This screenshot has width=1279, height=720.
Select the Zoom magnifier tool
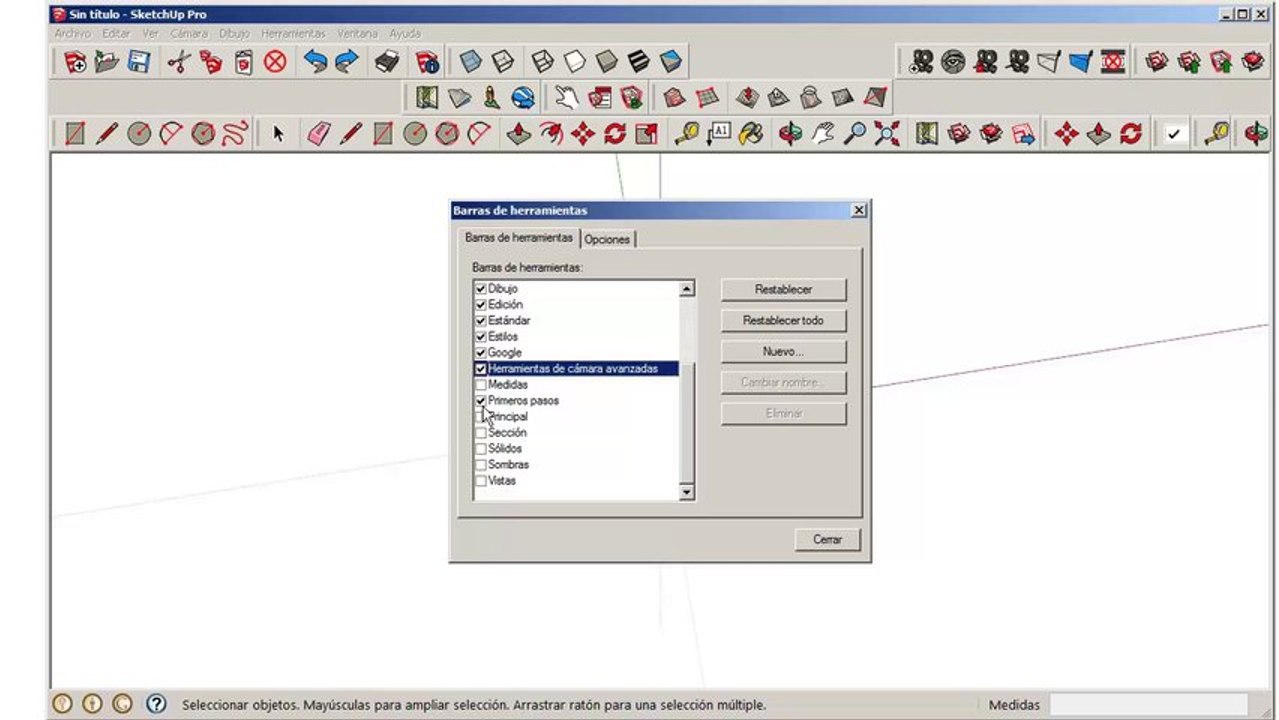point(854,133)
